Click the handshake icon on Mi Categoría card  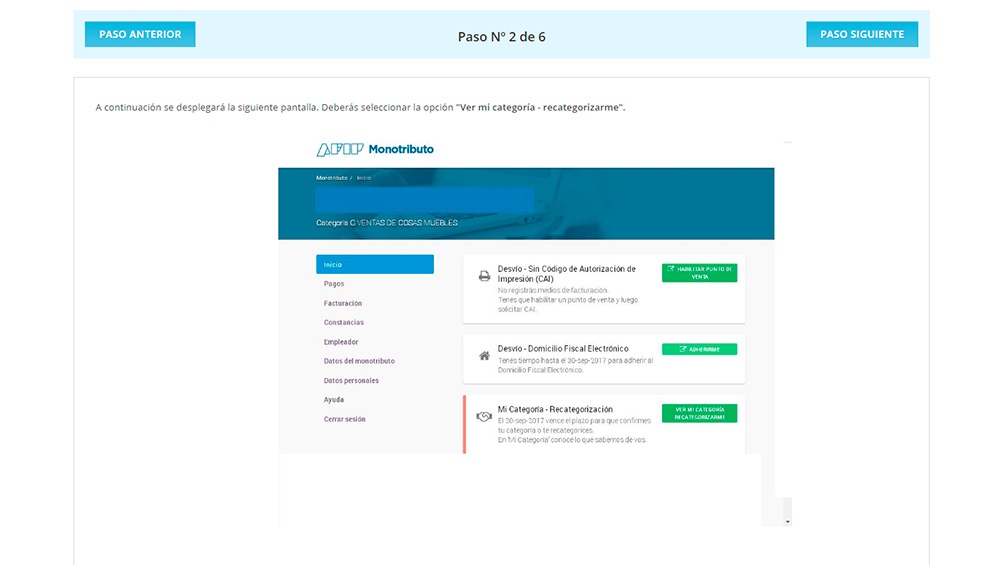pyautogui.click(x=484, y=416)
